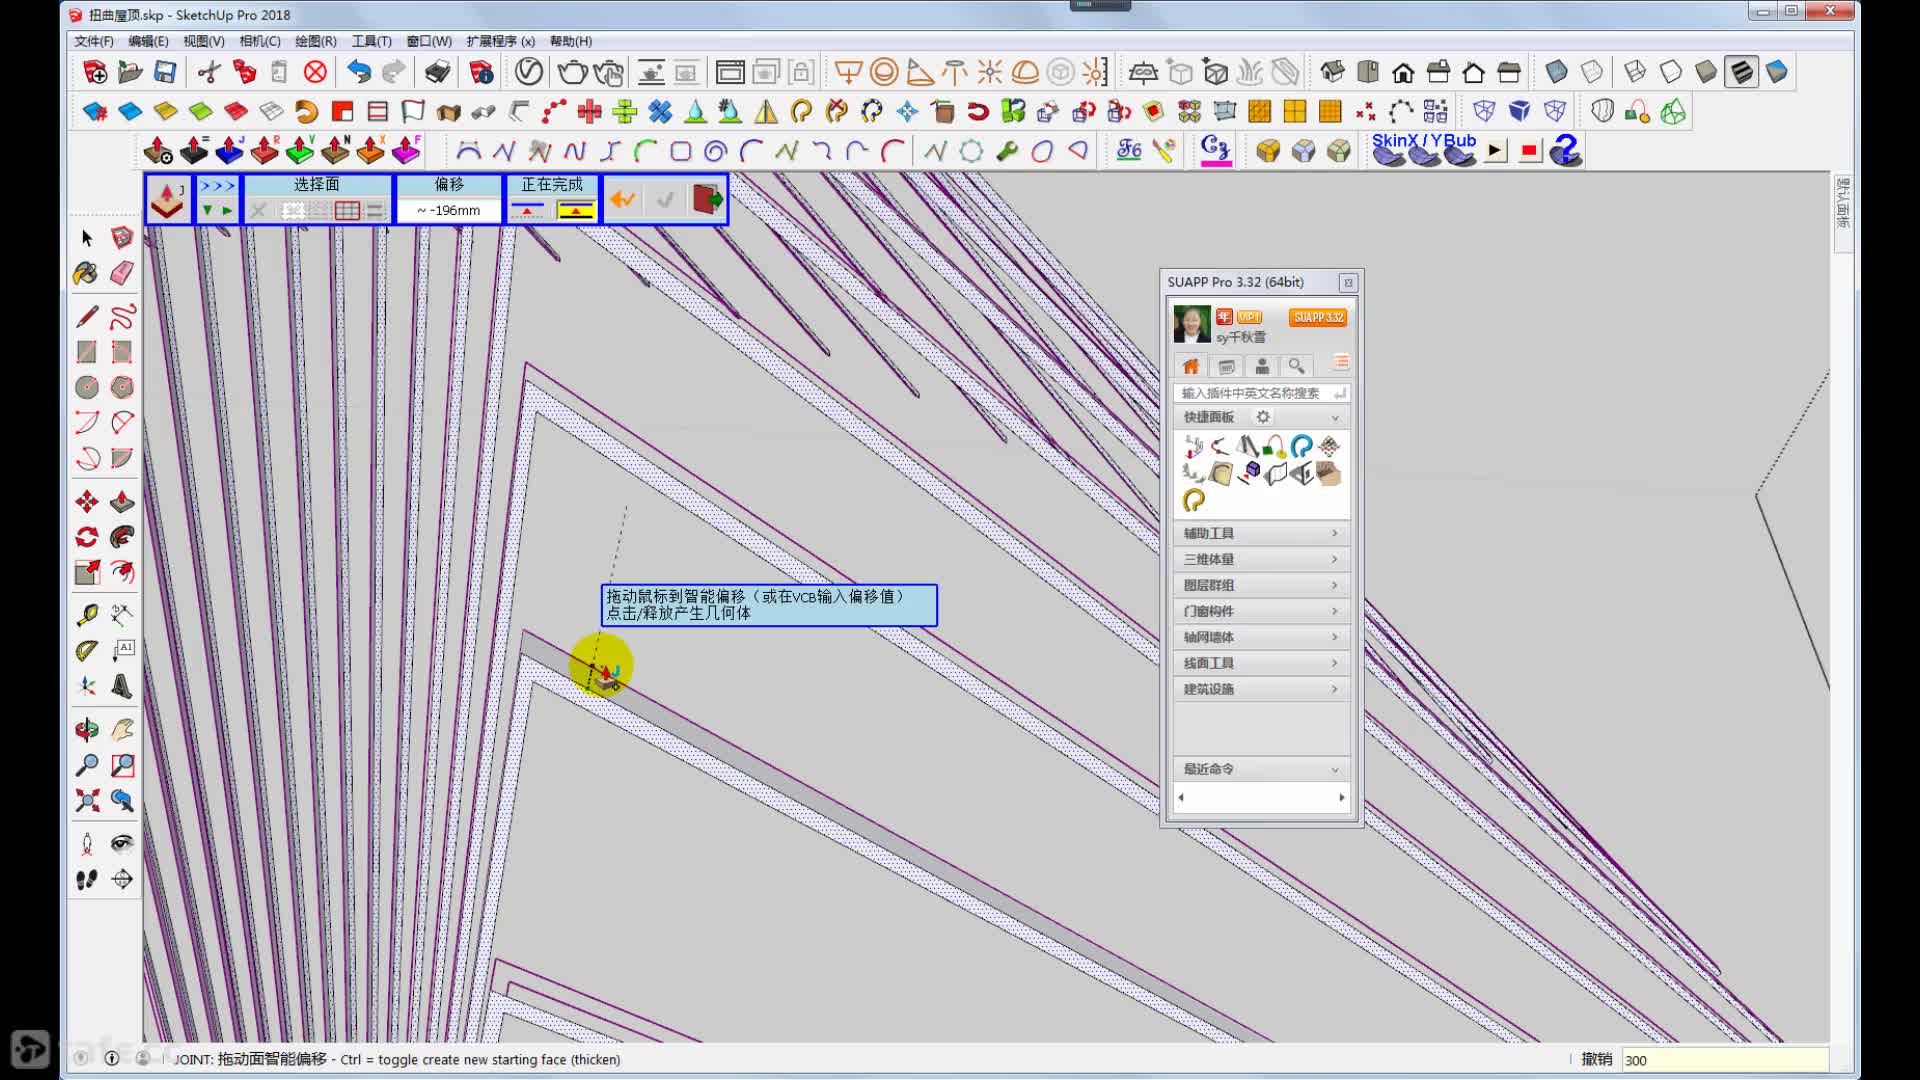
Task: Pick the Follow Me tool
Action: 122,537
